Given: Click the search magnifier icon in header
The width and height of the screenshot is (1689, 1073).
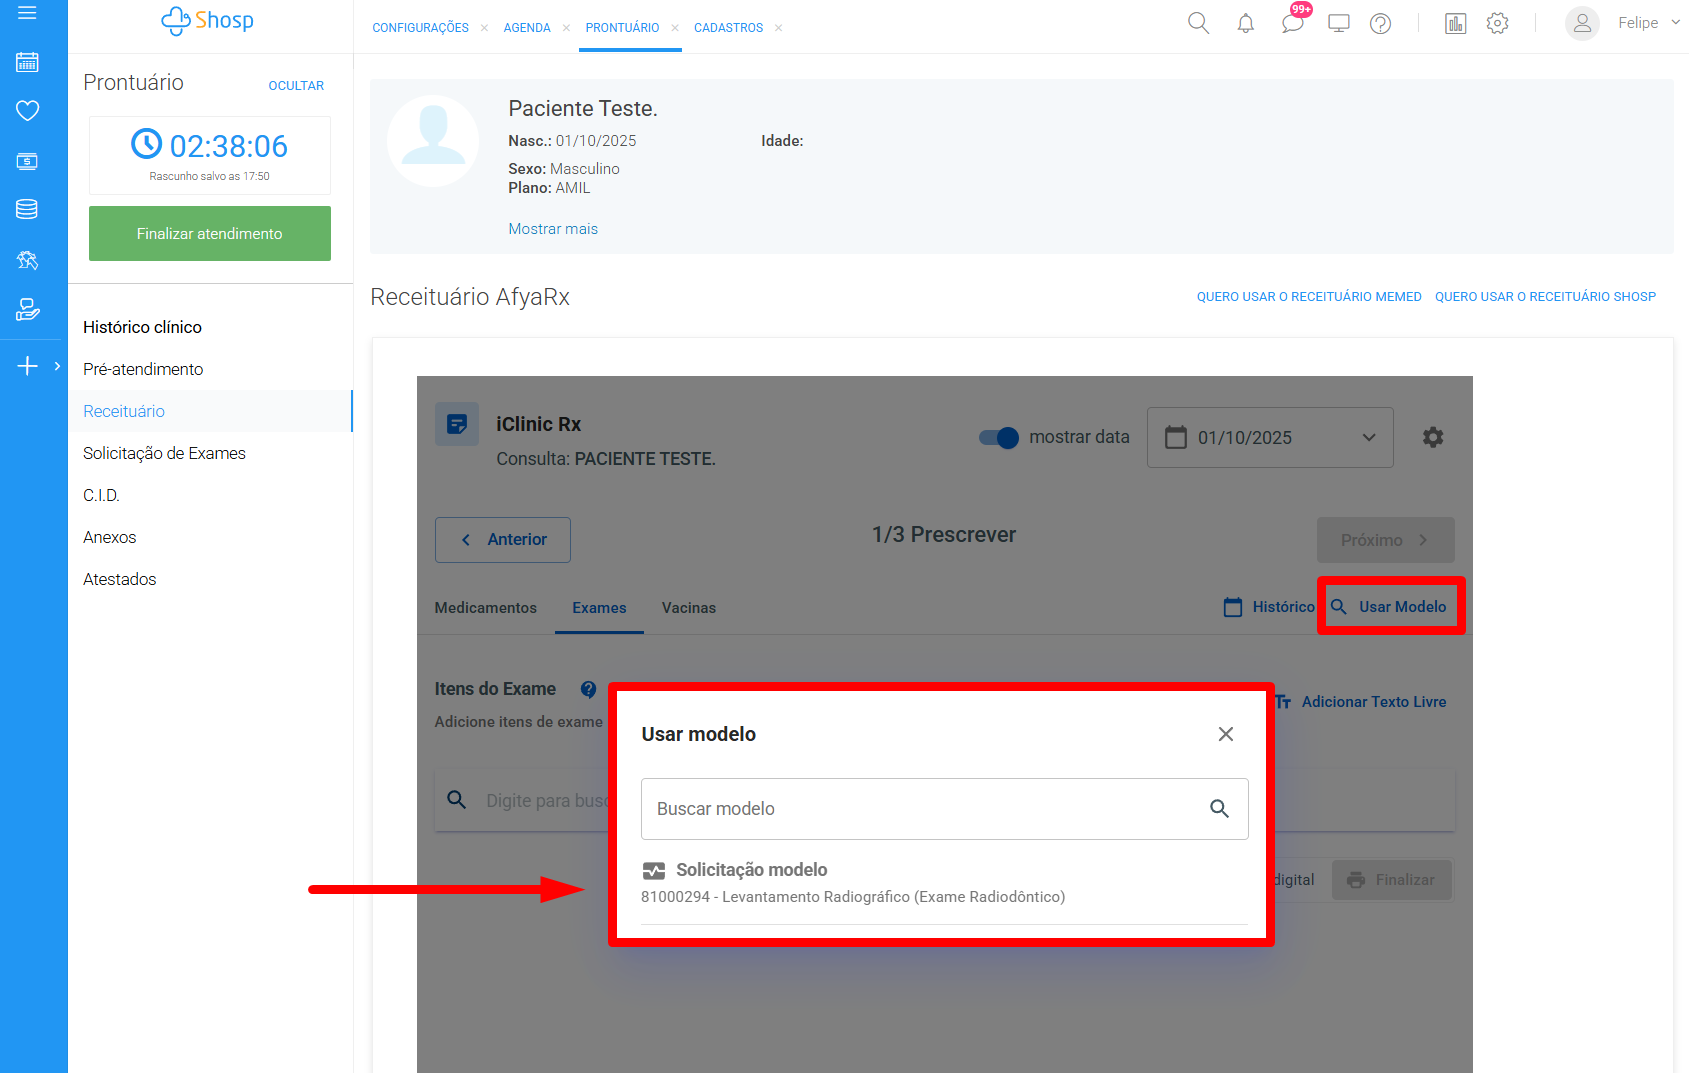Looking at the screenshot, I should (1198, 23).
